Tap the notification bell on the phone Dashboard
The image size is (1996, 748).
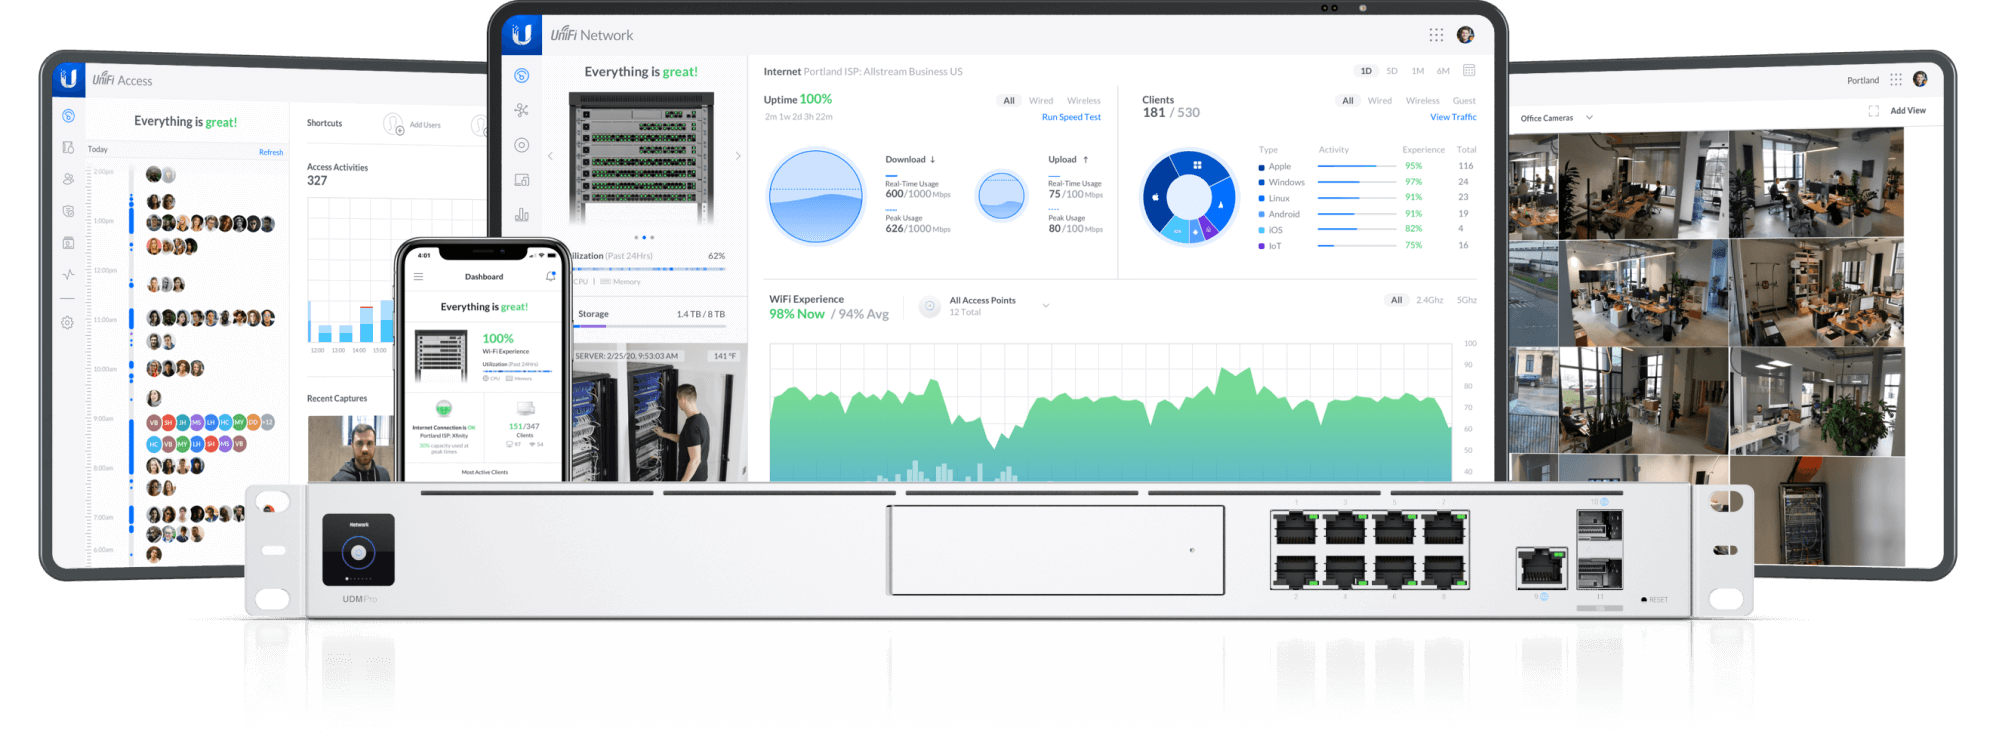pyautogui.click(x=550, y=276)
